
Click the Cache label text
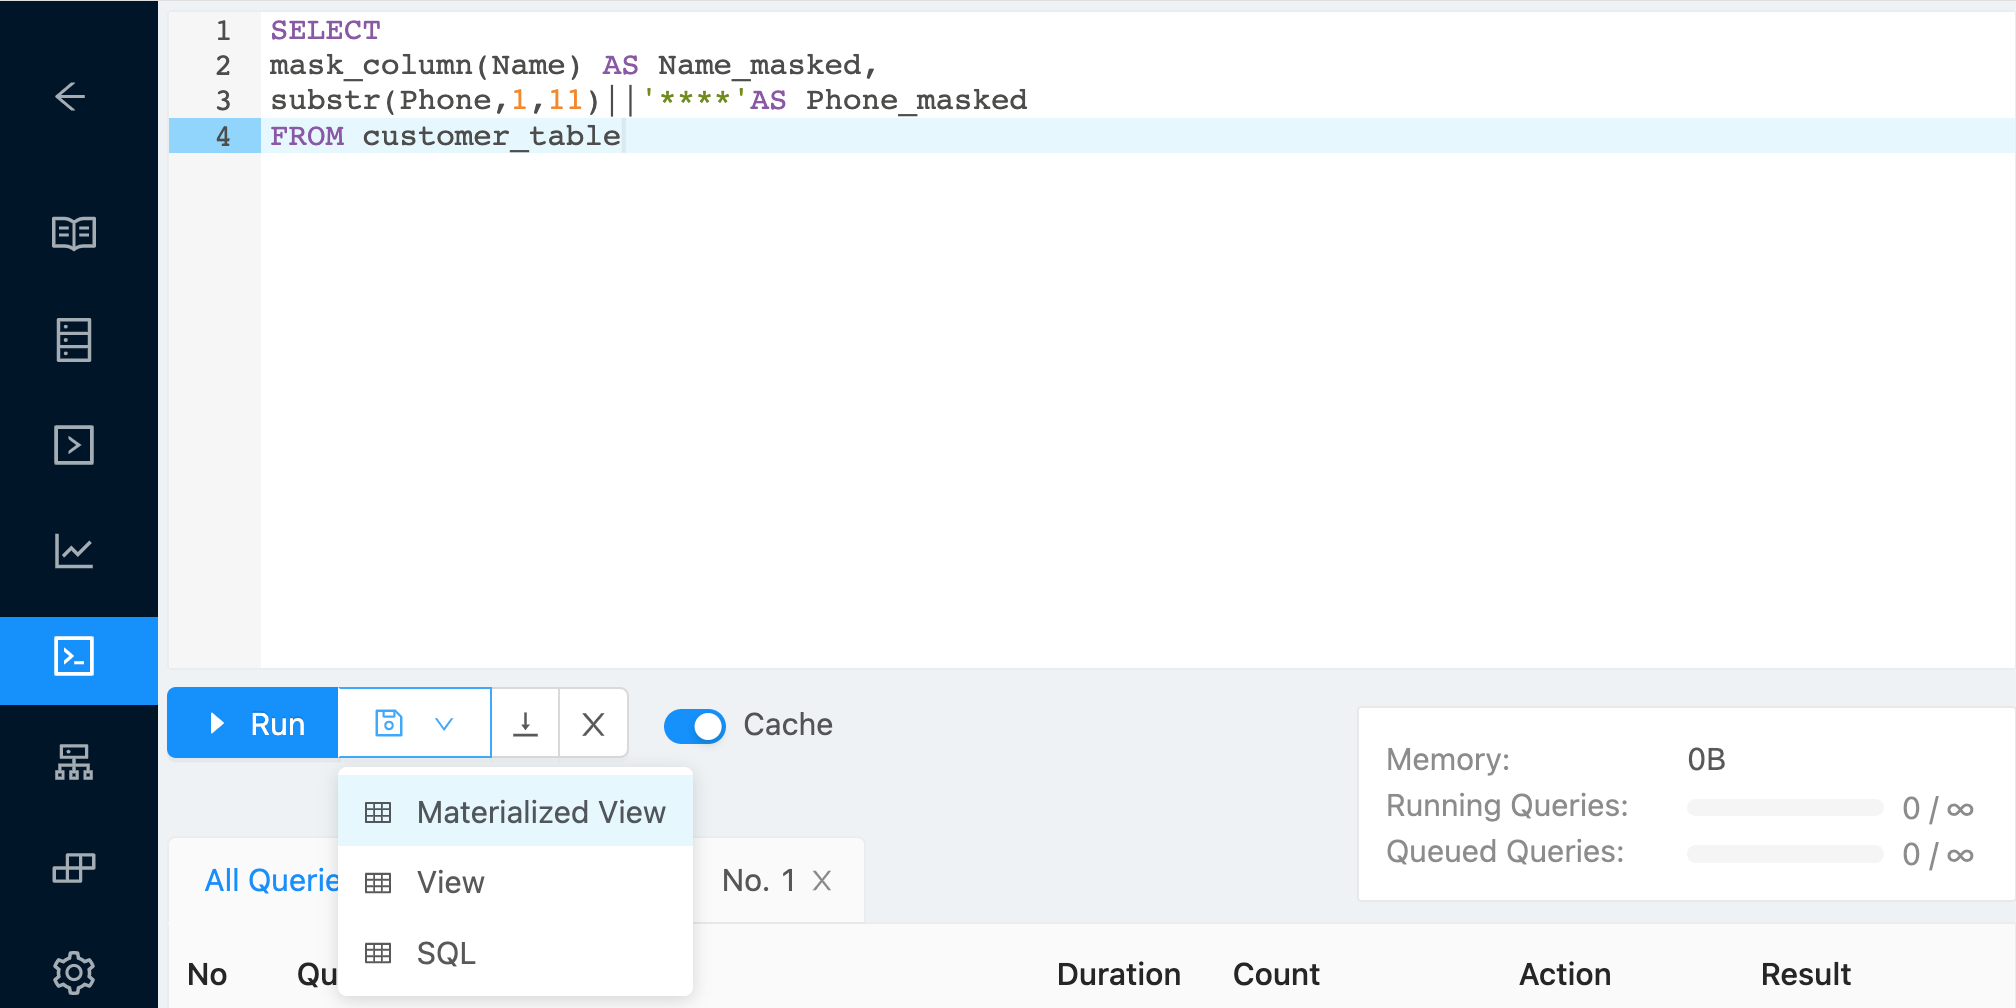click(x=788, y=724)
